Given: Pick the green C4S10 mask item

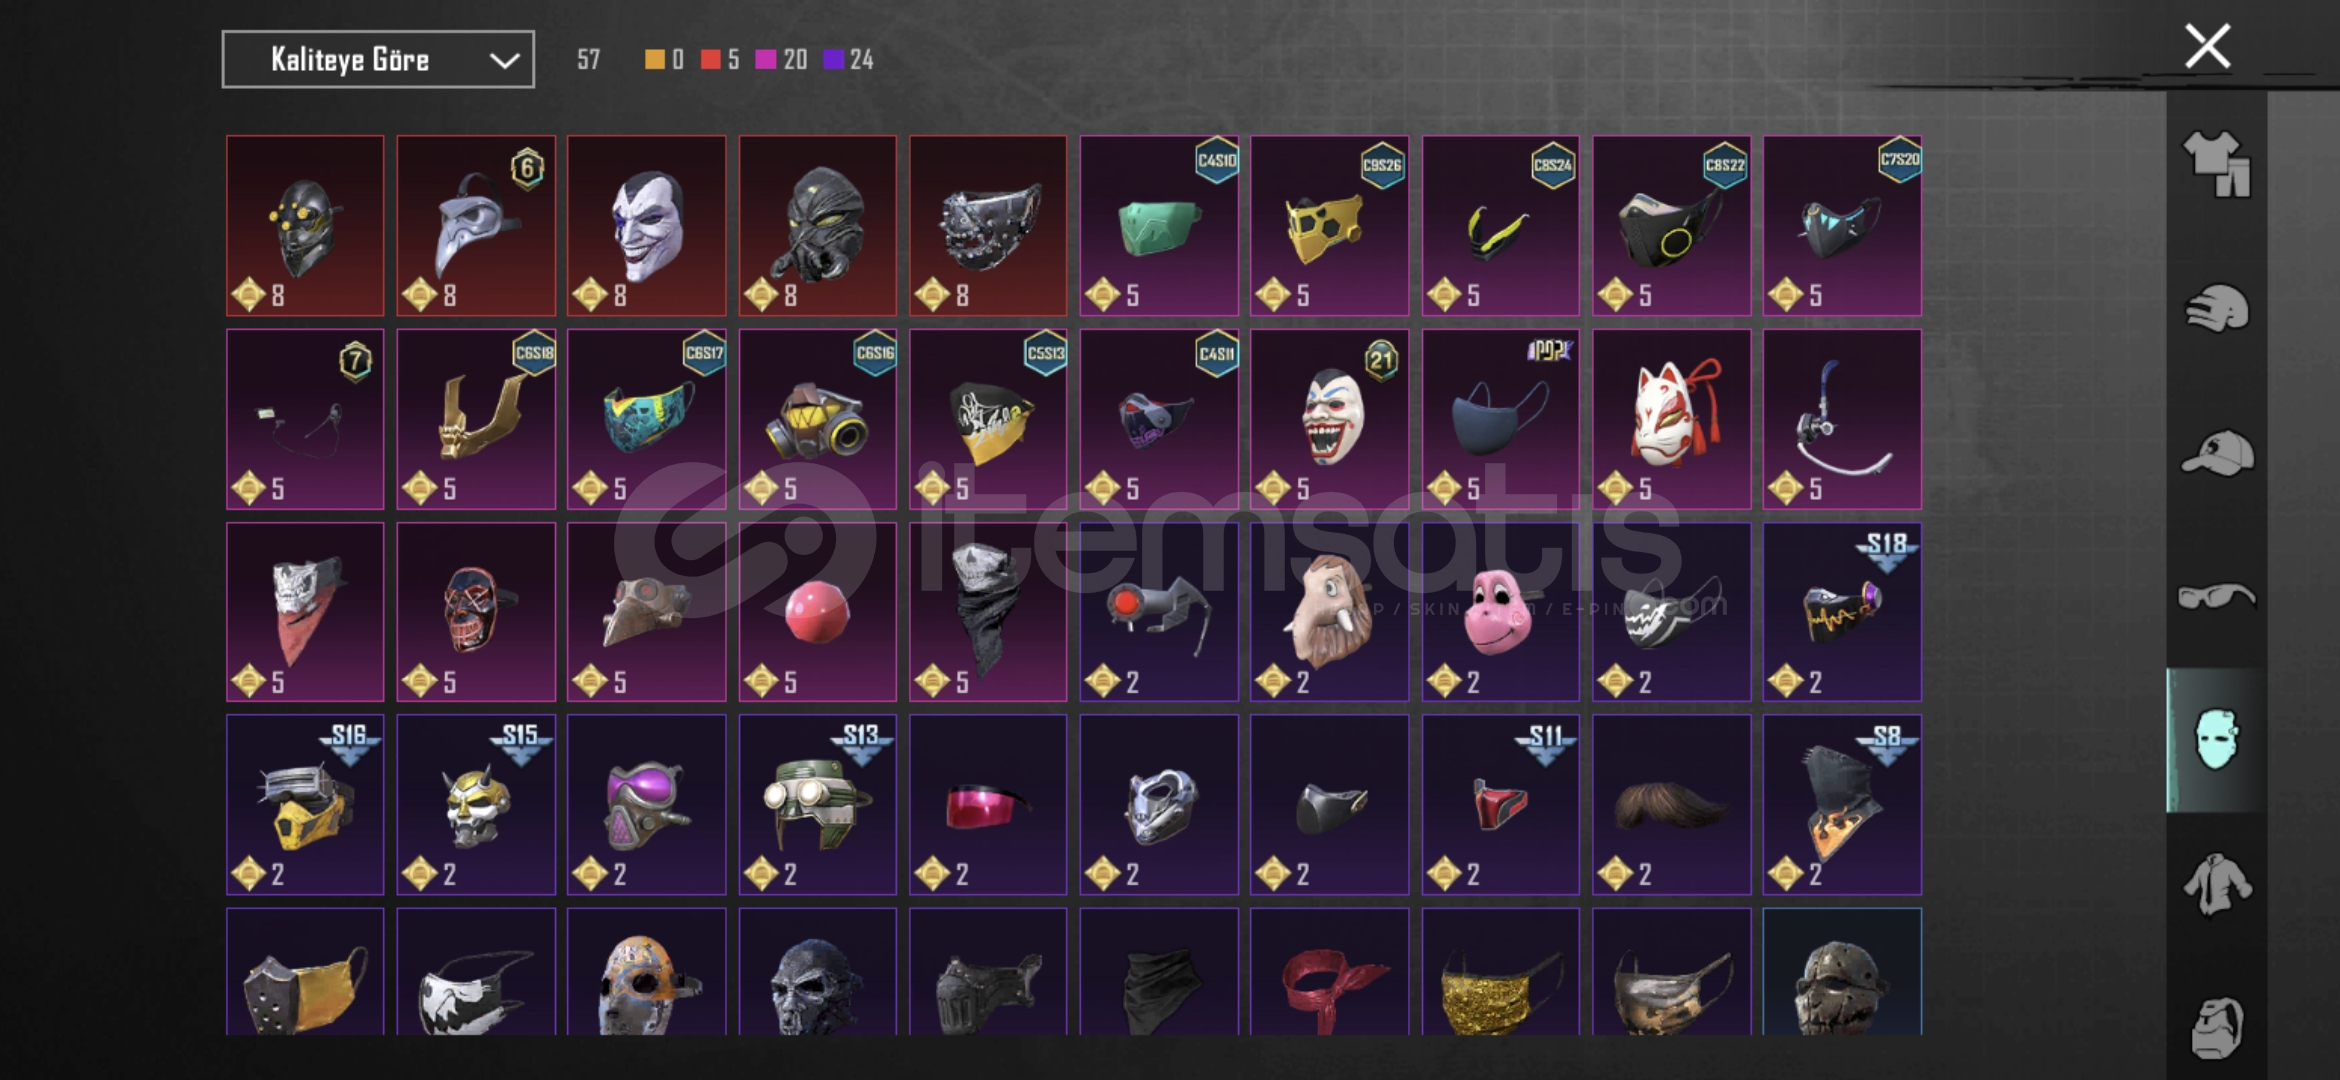Looking at the screenshot, I should [1159, 226].
